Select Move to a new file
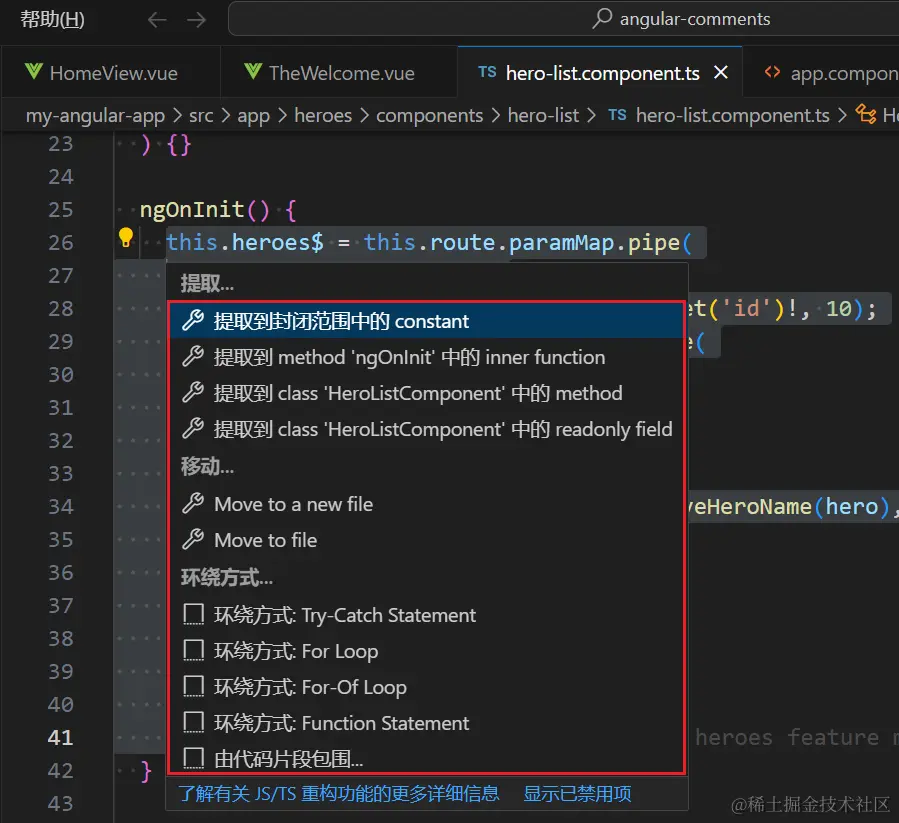Image resolution: width=899 pixels, height=823 pixels. coord(426,504)
